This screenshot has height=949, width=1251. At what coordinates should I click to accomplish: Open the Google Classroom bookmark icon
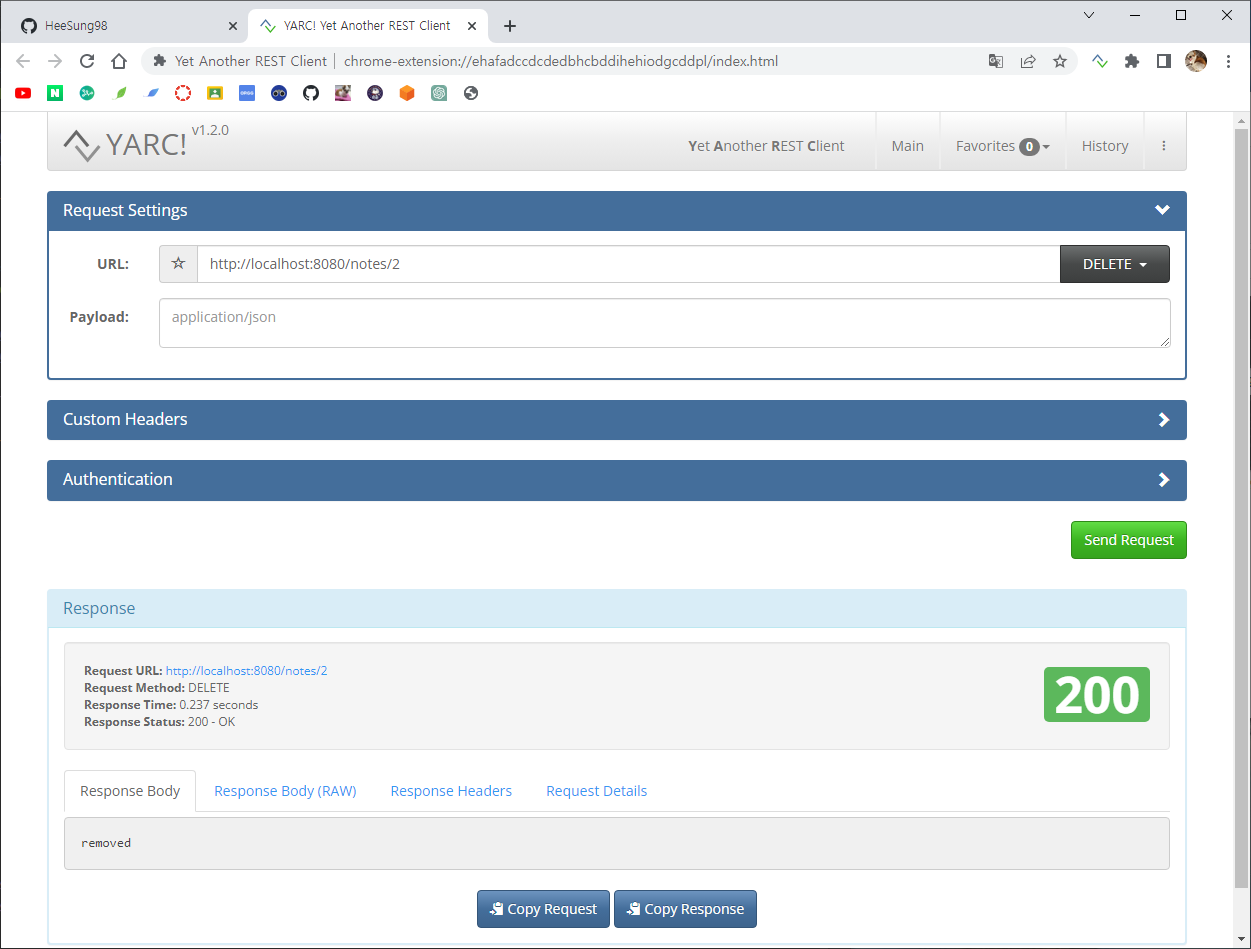(215, 93)
